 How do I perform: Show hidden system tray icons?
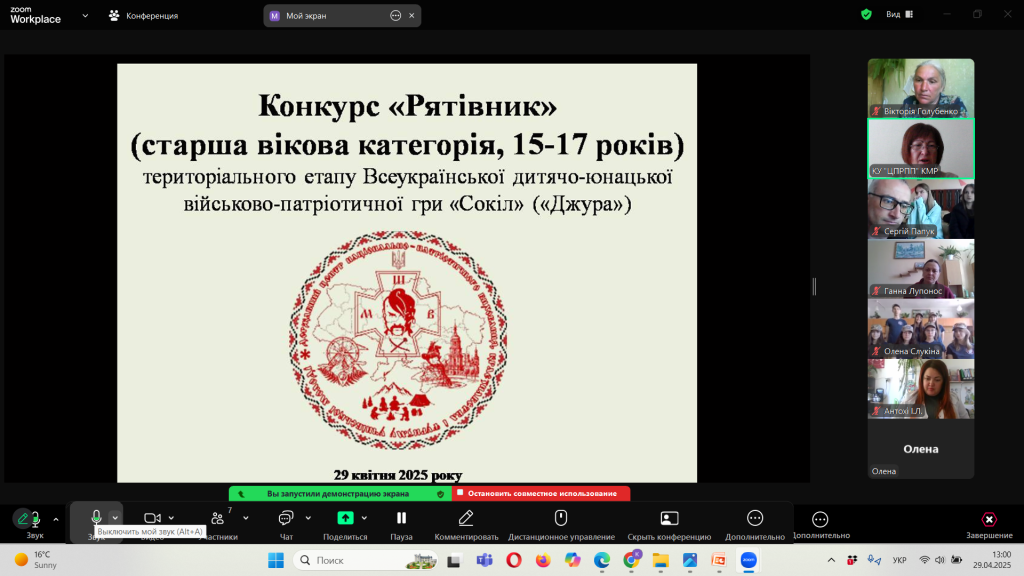tap(831, 560)
